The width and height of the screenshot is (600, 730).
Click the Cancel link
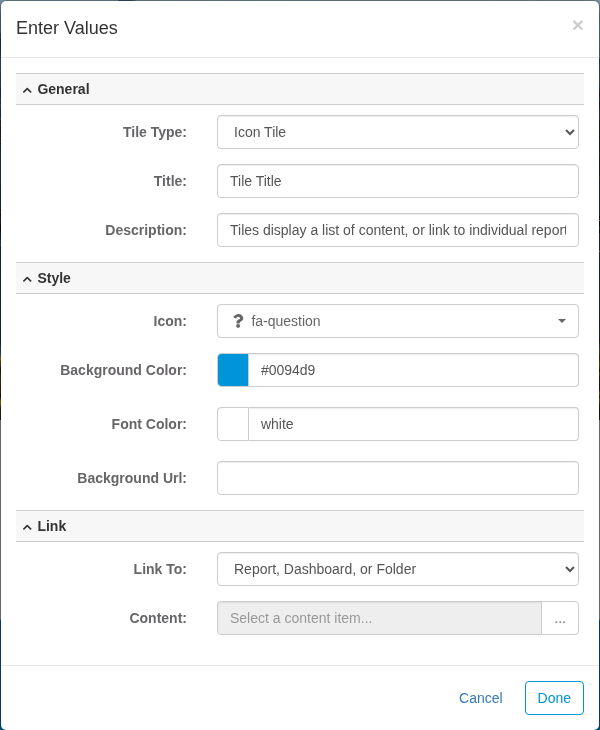click(x=480, y=698)
